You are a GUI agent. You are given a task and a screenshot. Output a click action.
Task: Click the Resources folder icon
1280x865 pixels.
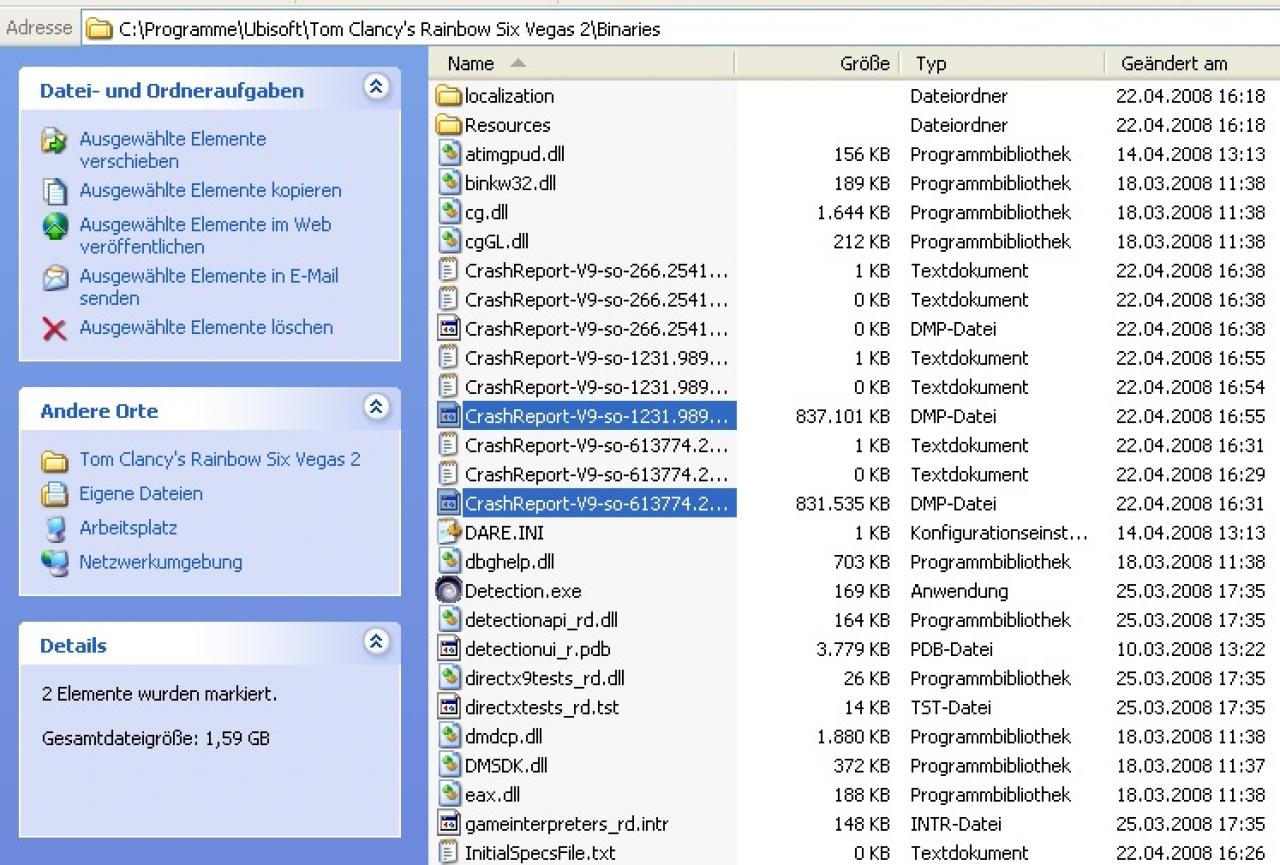pos(449,125)
